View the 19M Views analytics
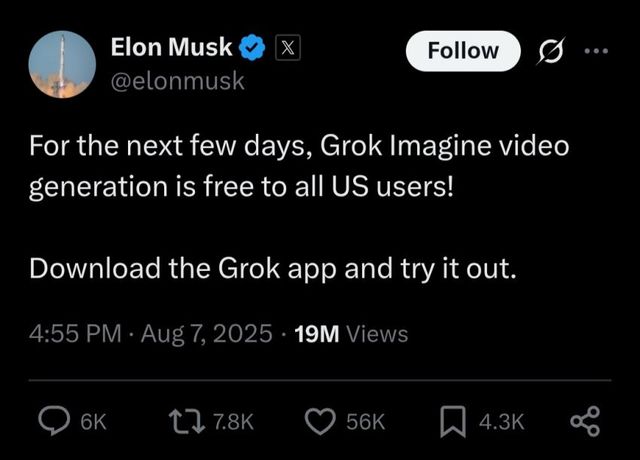Viewport: 640px width, 460px height. [352, 333]
